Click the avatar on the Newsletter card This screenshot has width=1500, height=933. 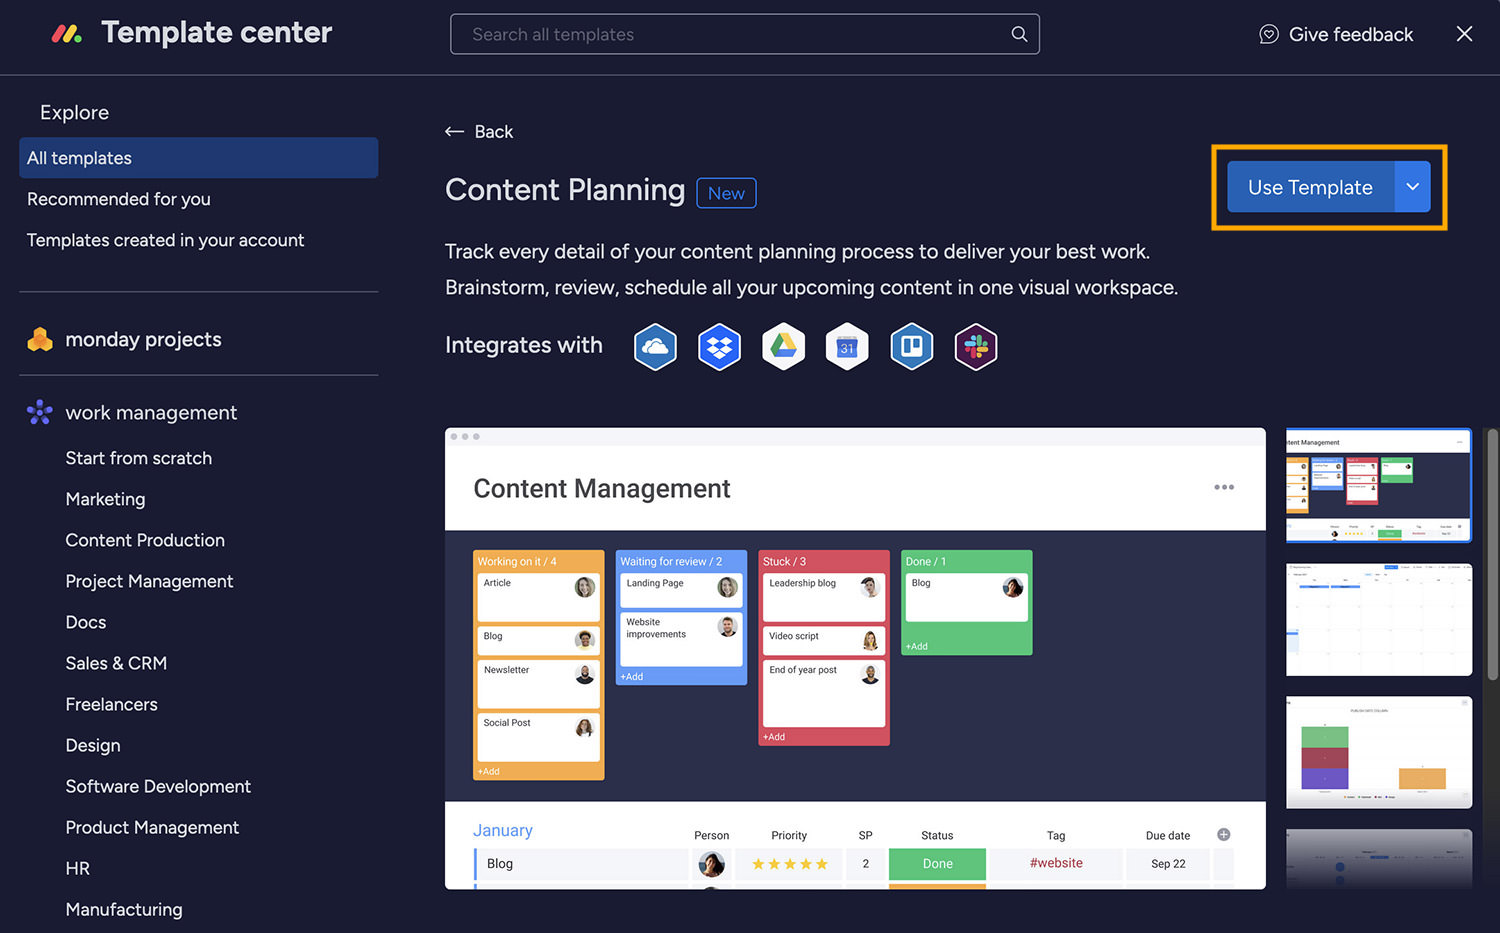click(x=585, y=674)
